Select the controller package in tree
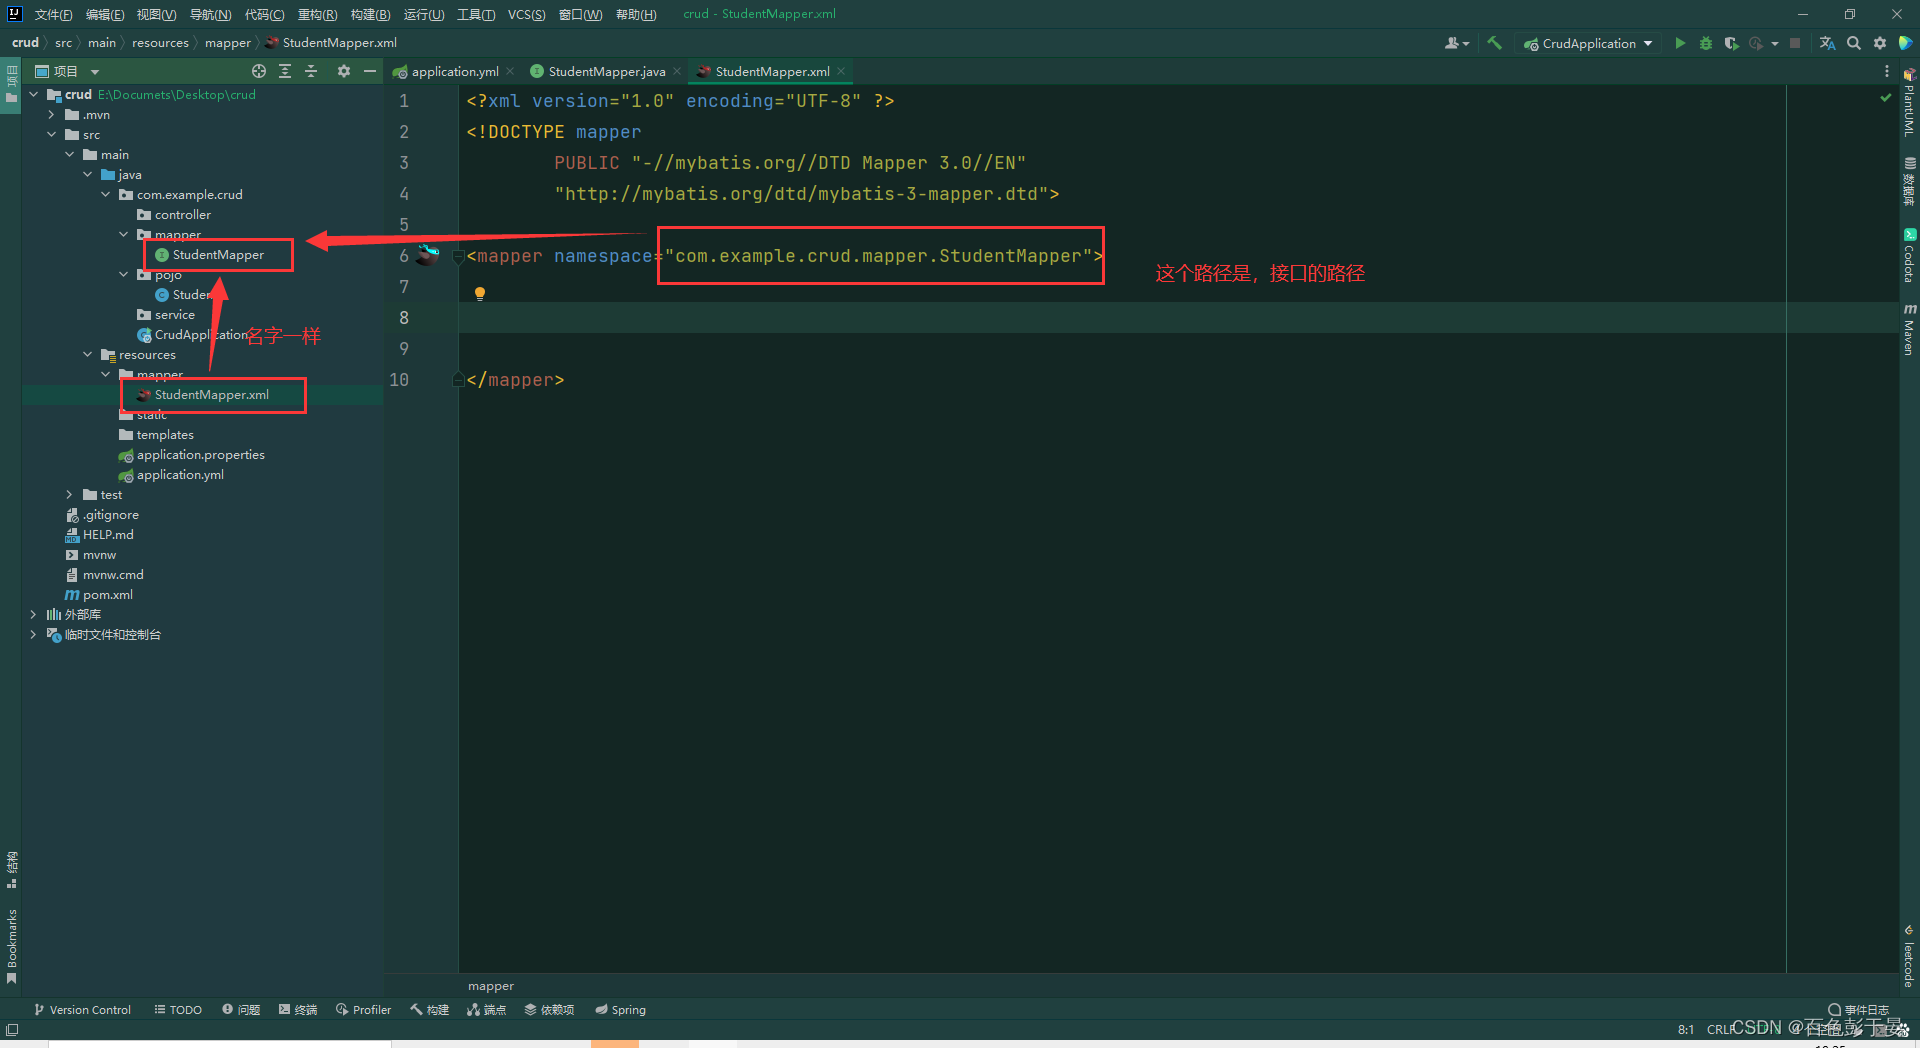 (183, 214)
